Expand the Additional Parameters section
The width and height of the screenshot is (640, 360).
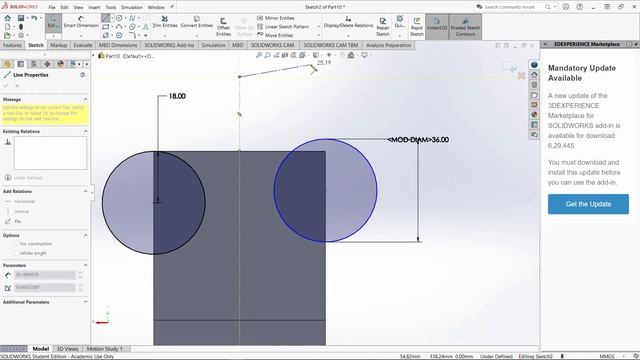pyautogui.click(x=85, y=302)
